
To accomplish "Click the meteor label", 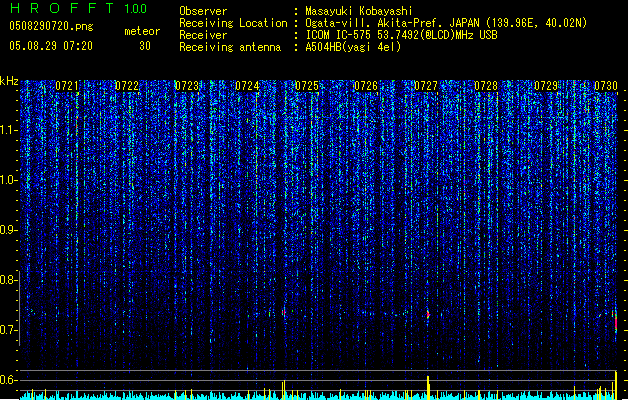I will coord(142,31).
